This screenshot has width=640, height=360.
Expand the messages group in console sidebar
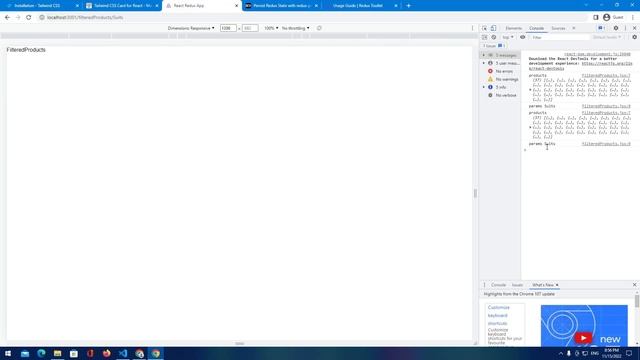point(484,55)
